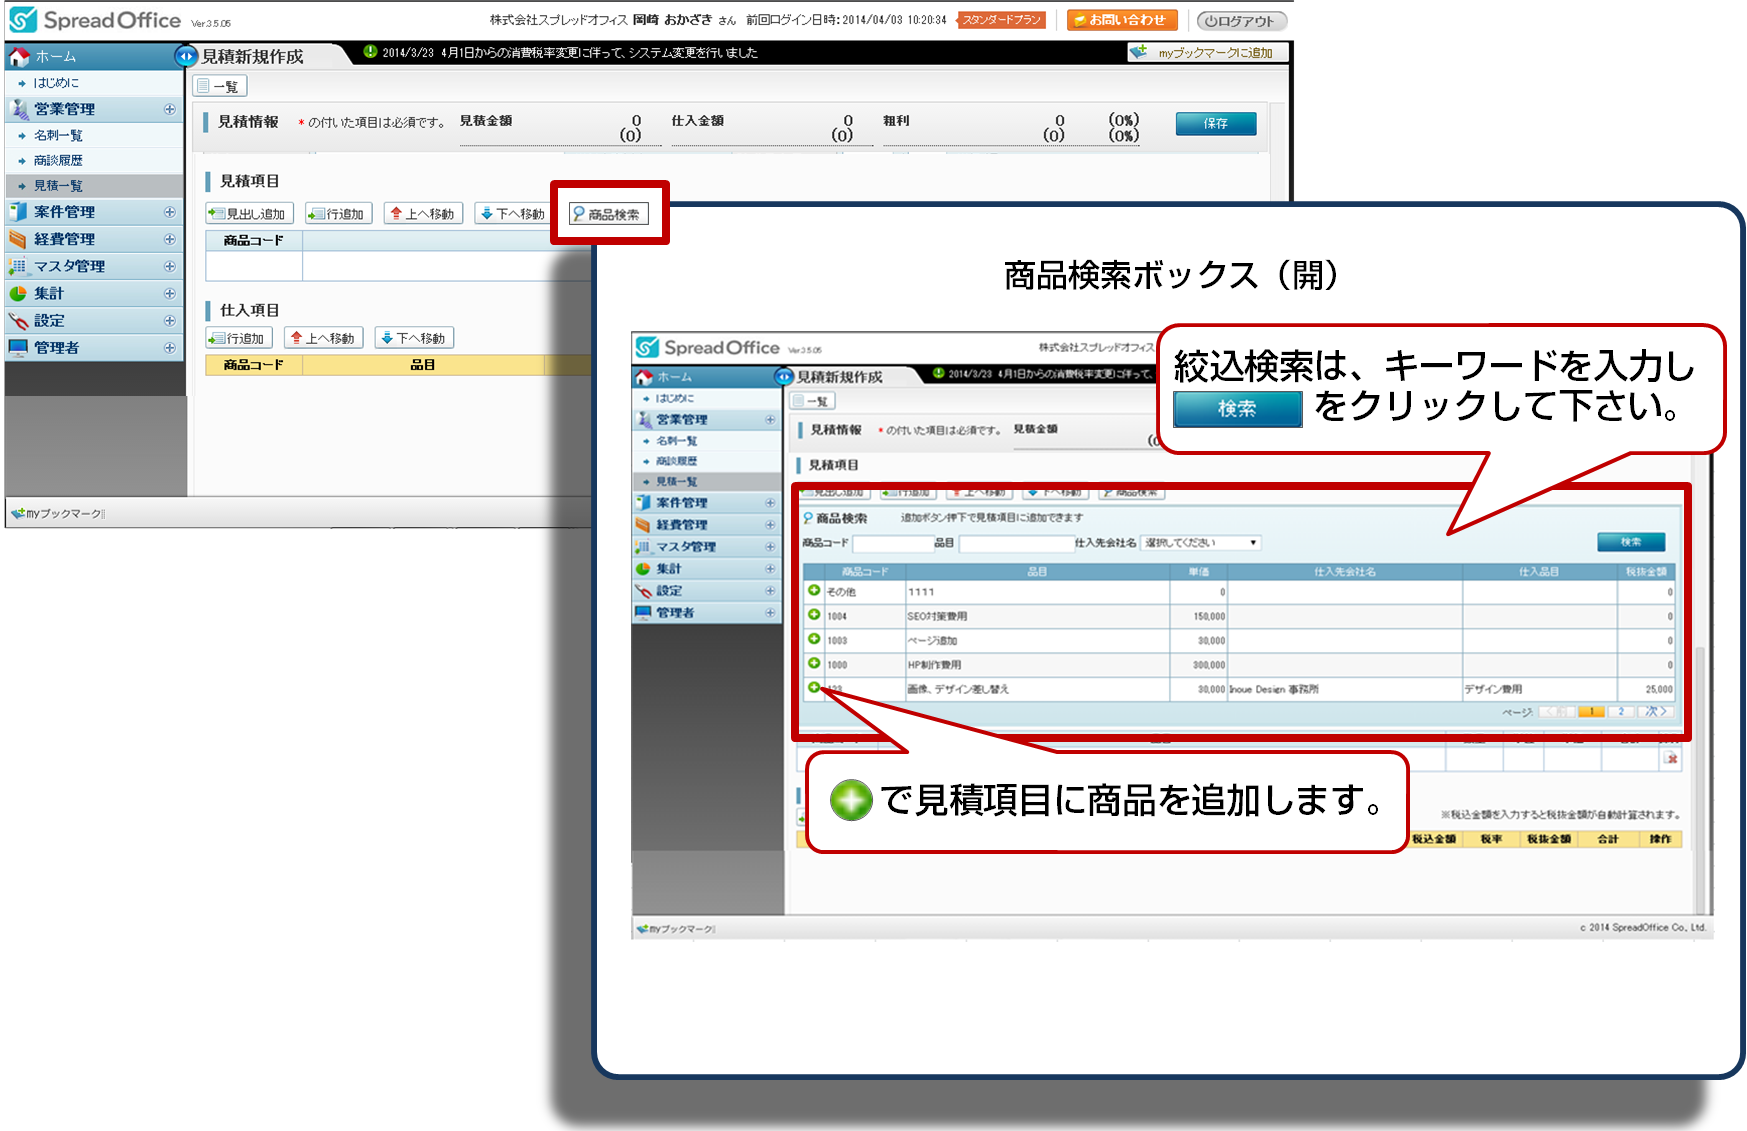Click the green info icon beside 2014/3/23 notice

(x=370, y=52)
